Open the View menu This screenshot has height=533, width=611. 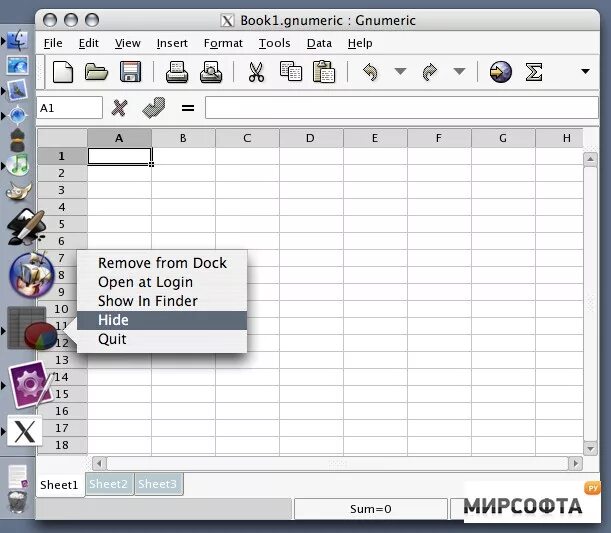coord(127,43)
